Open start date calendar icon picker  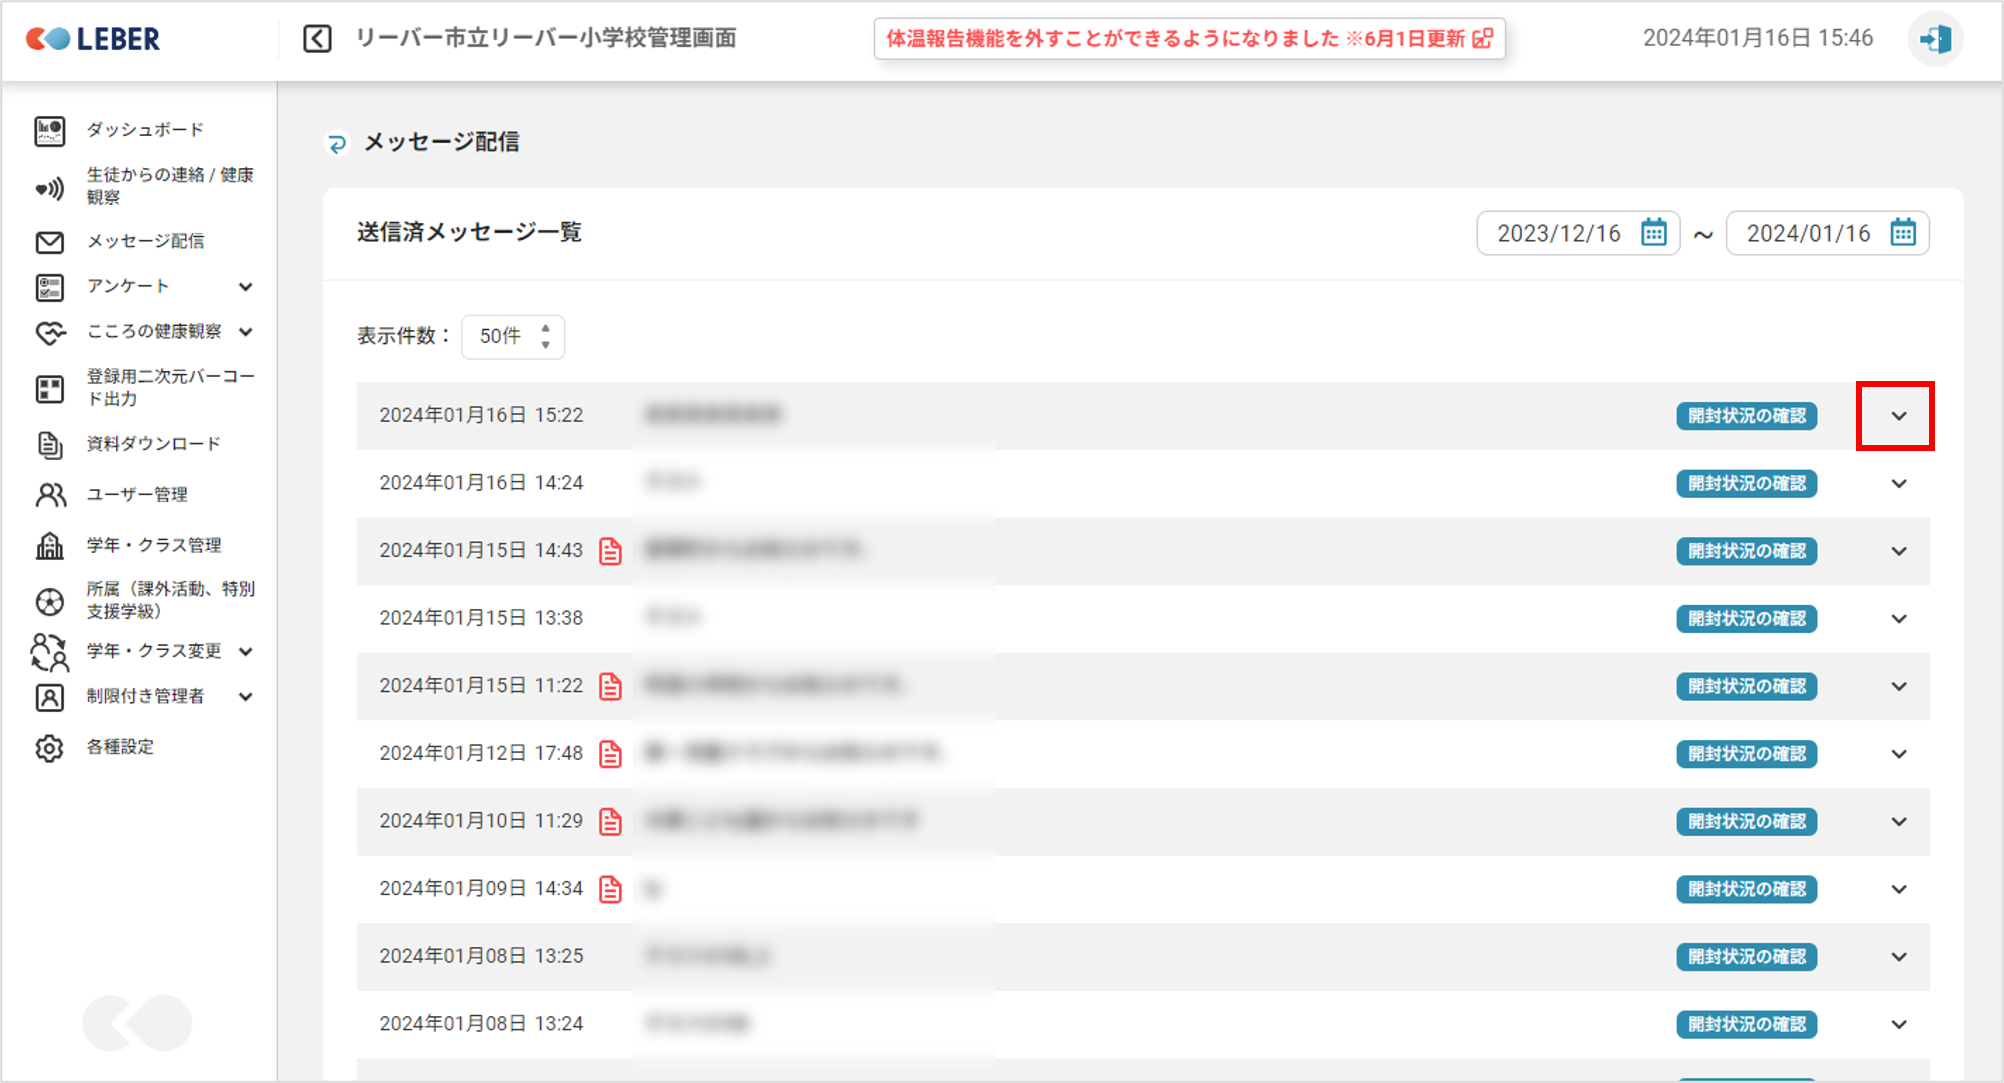pyautogui.click(x=1653, y=233)
